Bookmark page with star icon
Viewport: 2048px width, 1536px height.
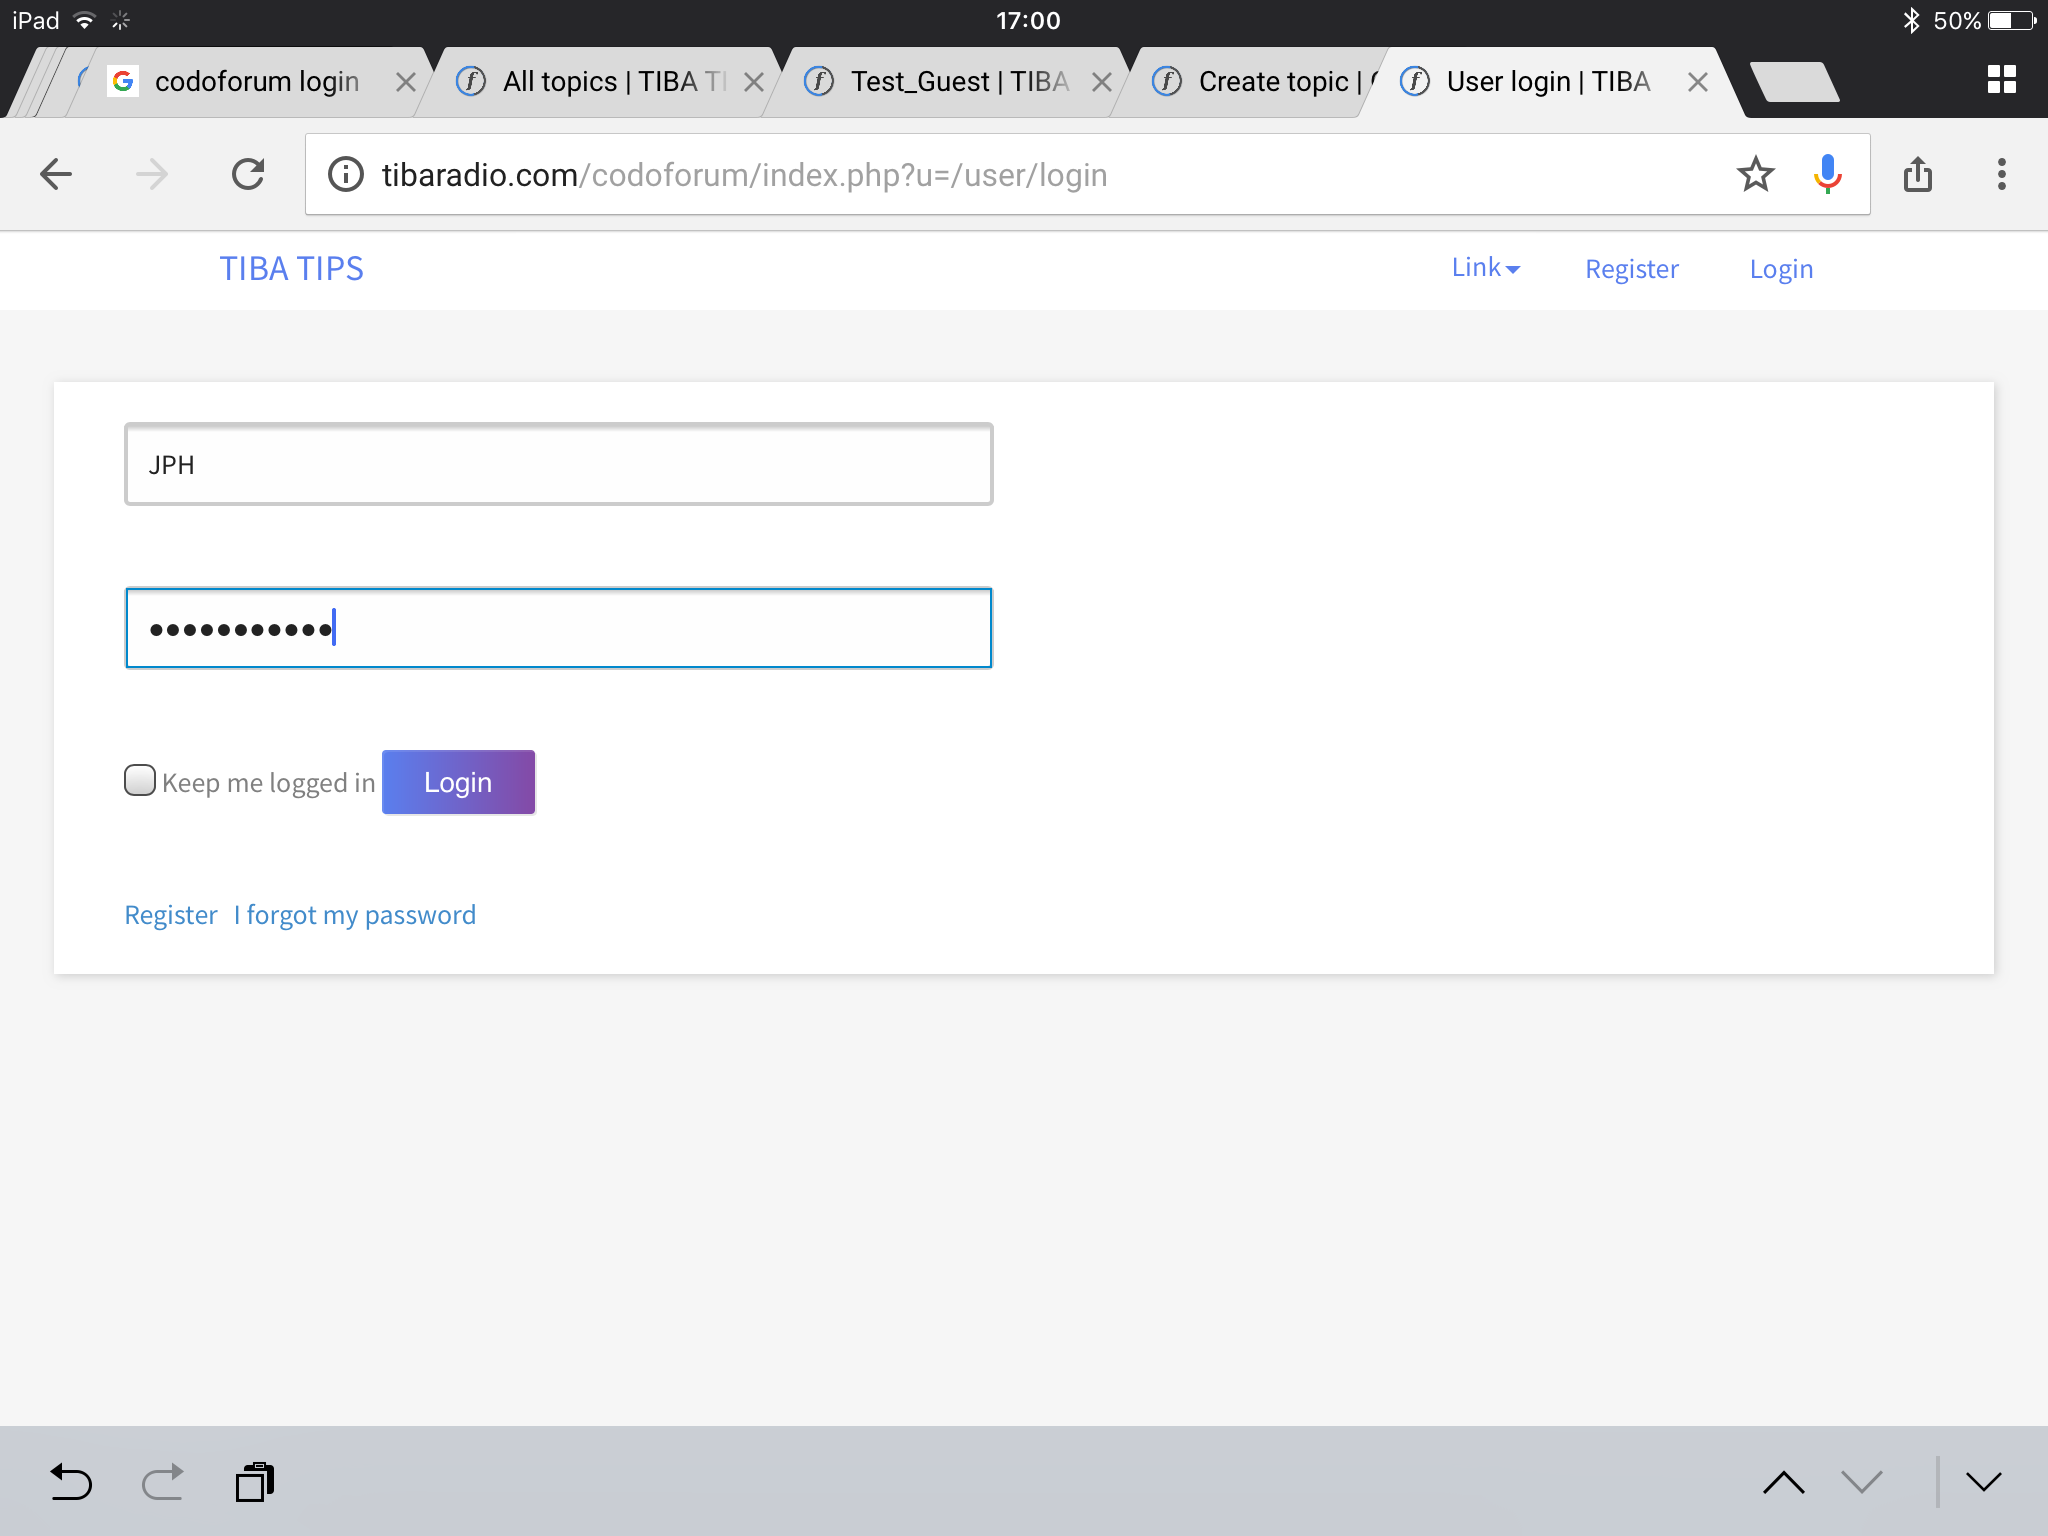click(x=1755, y=174)
